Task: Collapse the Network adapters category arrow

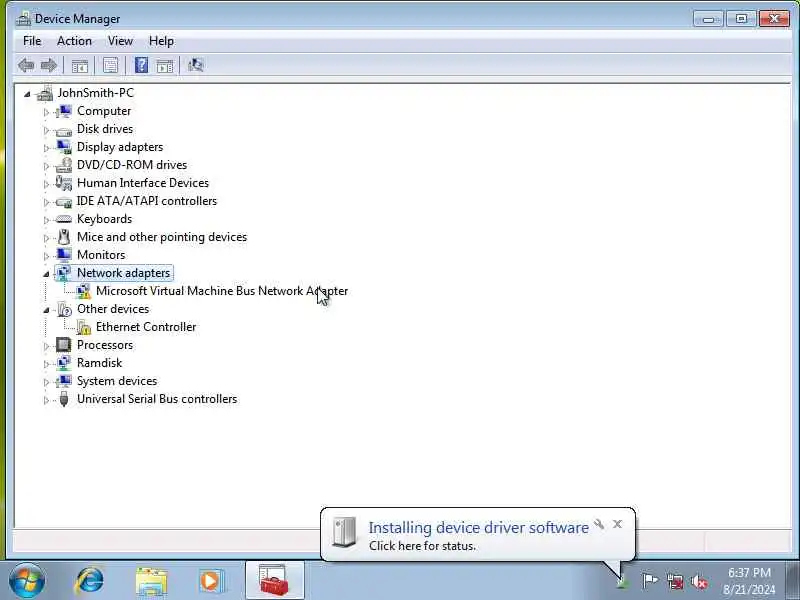Action: (46, 274)
